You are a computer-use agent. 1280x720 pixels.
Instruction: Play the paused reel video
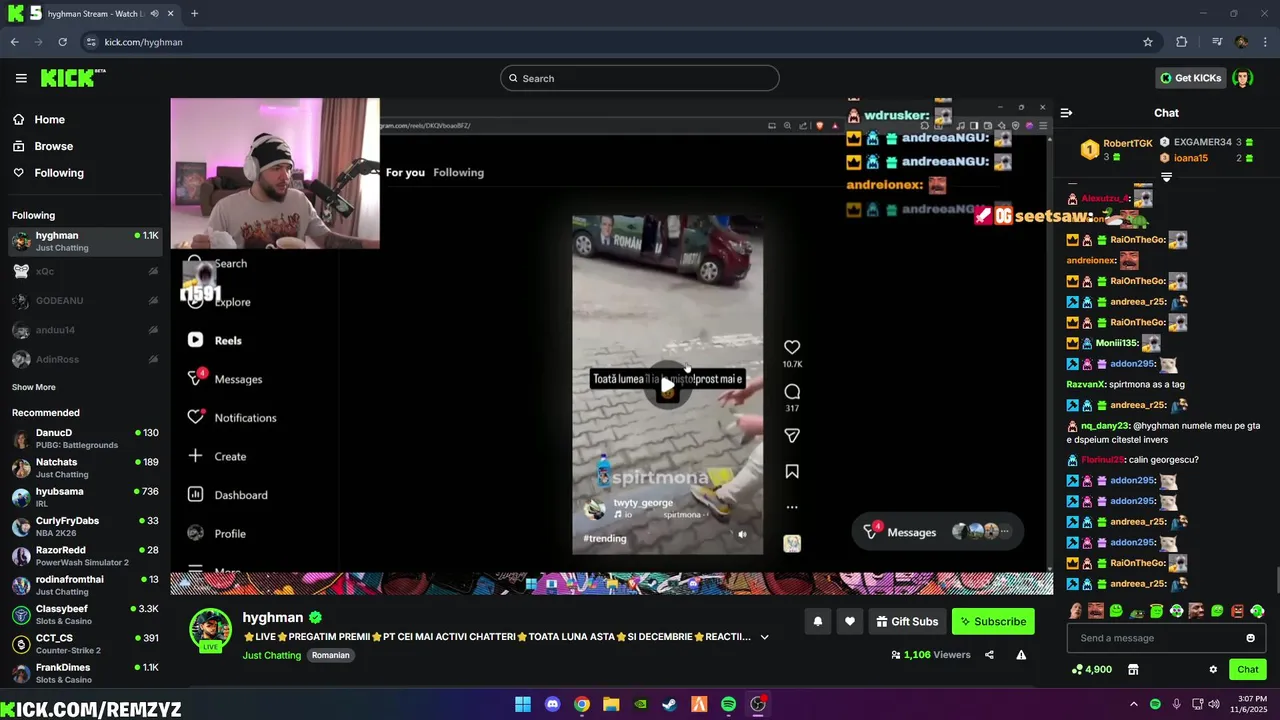pyautogui.click(x=667, y=385)
